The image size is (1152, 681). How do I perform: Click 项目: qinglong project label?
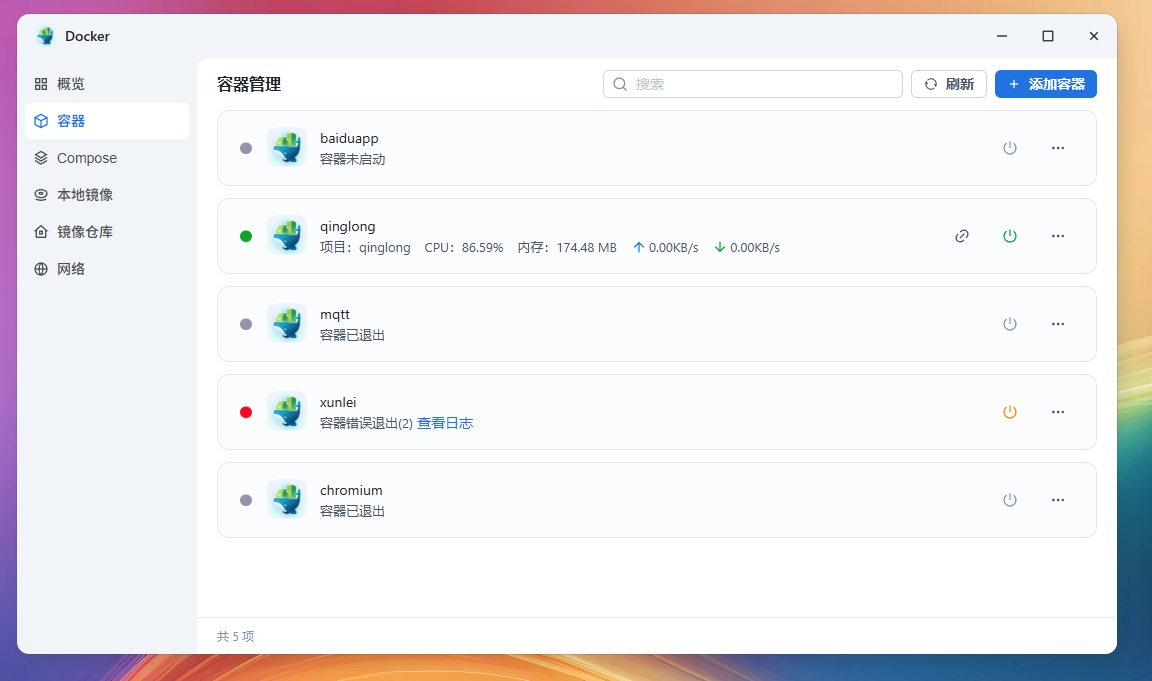click(x=365, y=248)
